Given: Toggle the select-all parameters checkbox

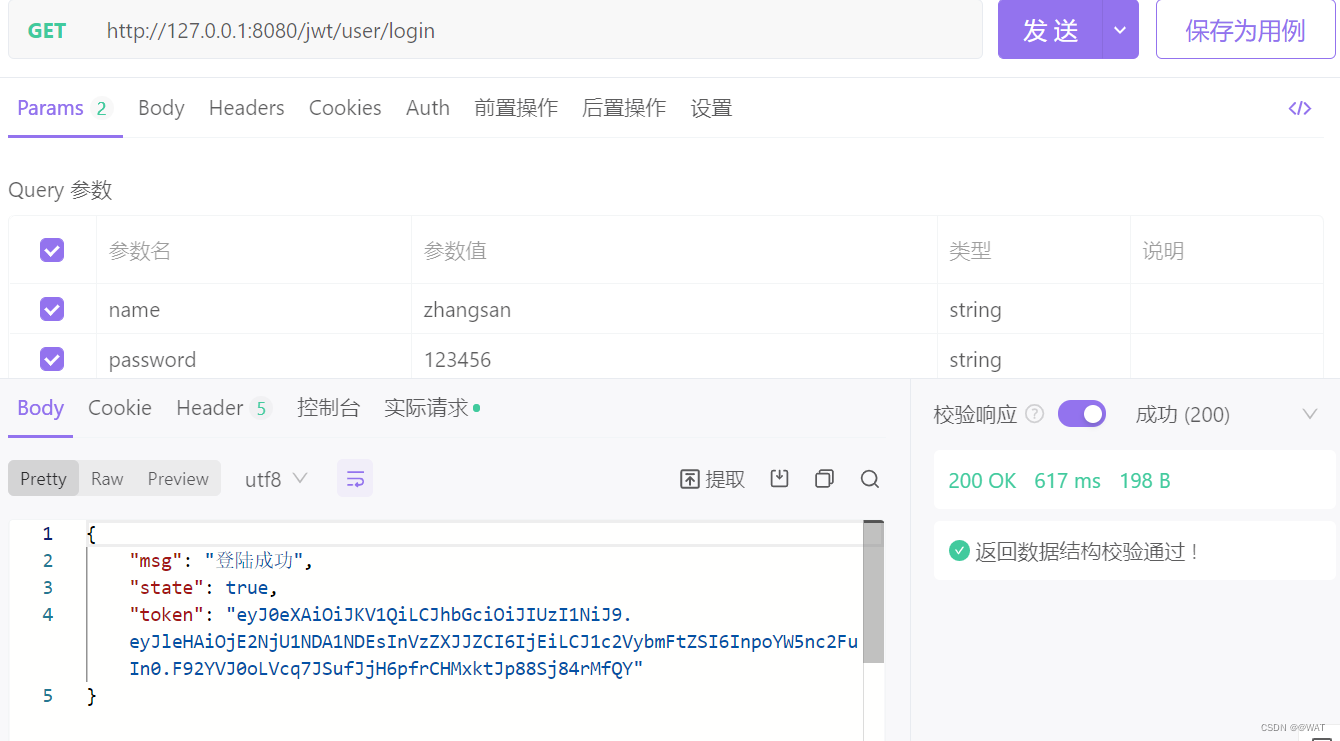Looking at the screenshot, I should click(x=52, y=250).
